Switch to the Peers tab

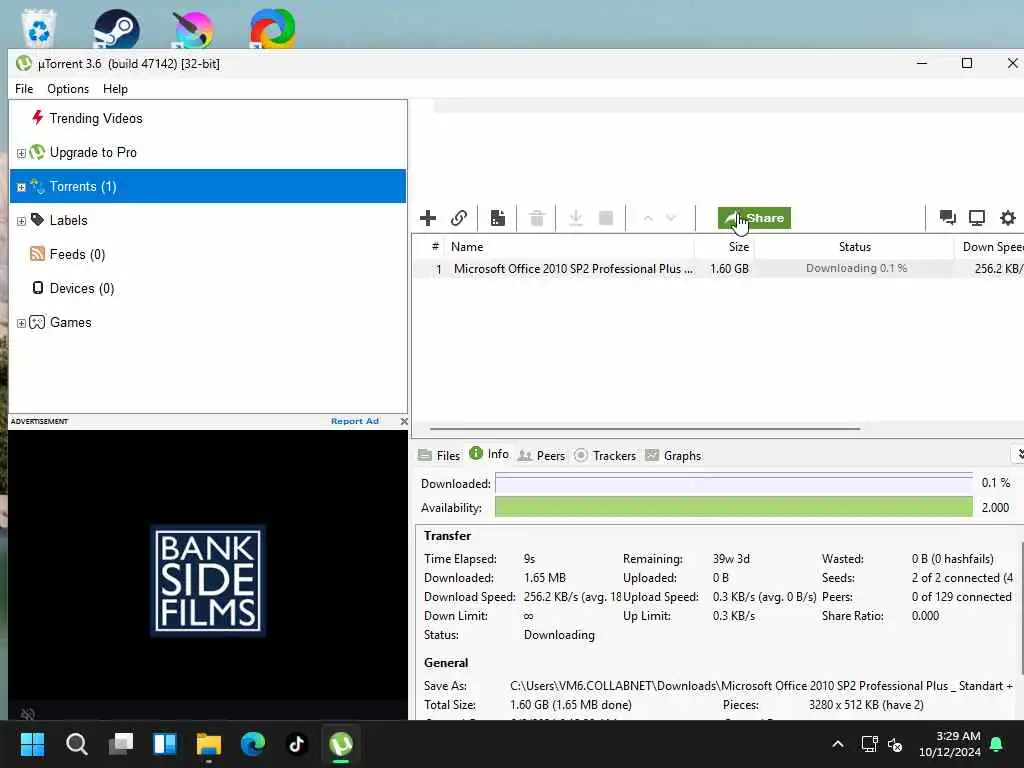541,455
